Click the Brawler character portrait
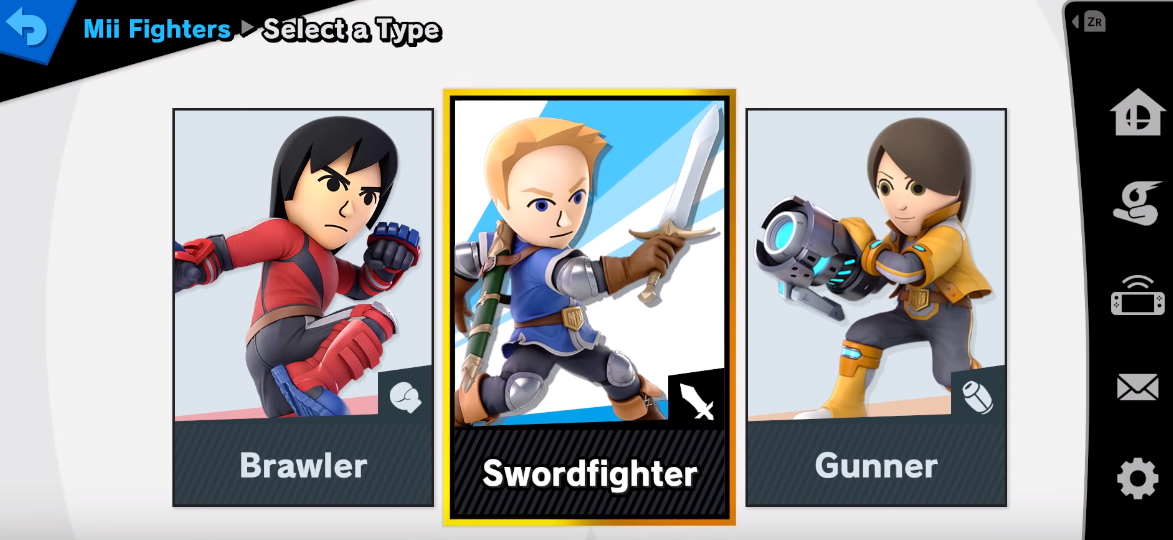Image resolution: width=1173 pixels, height=540 pixels. tap(303, 265)
